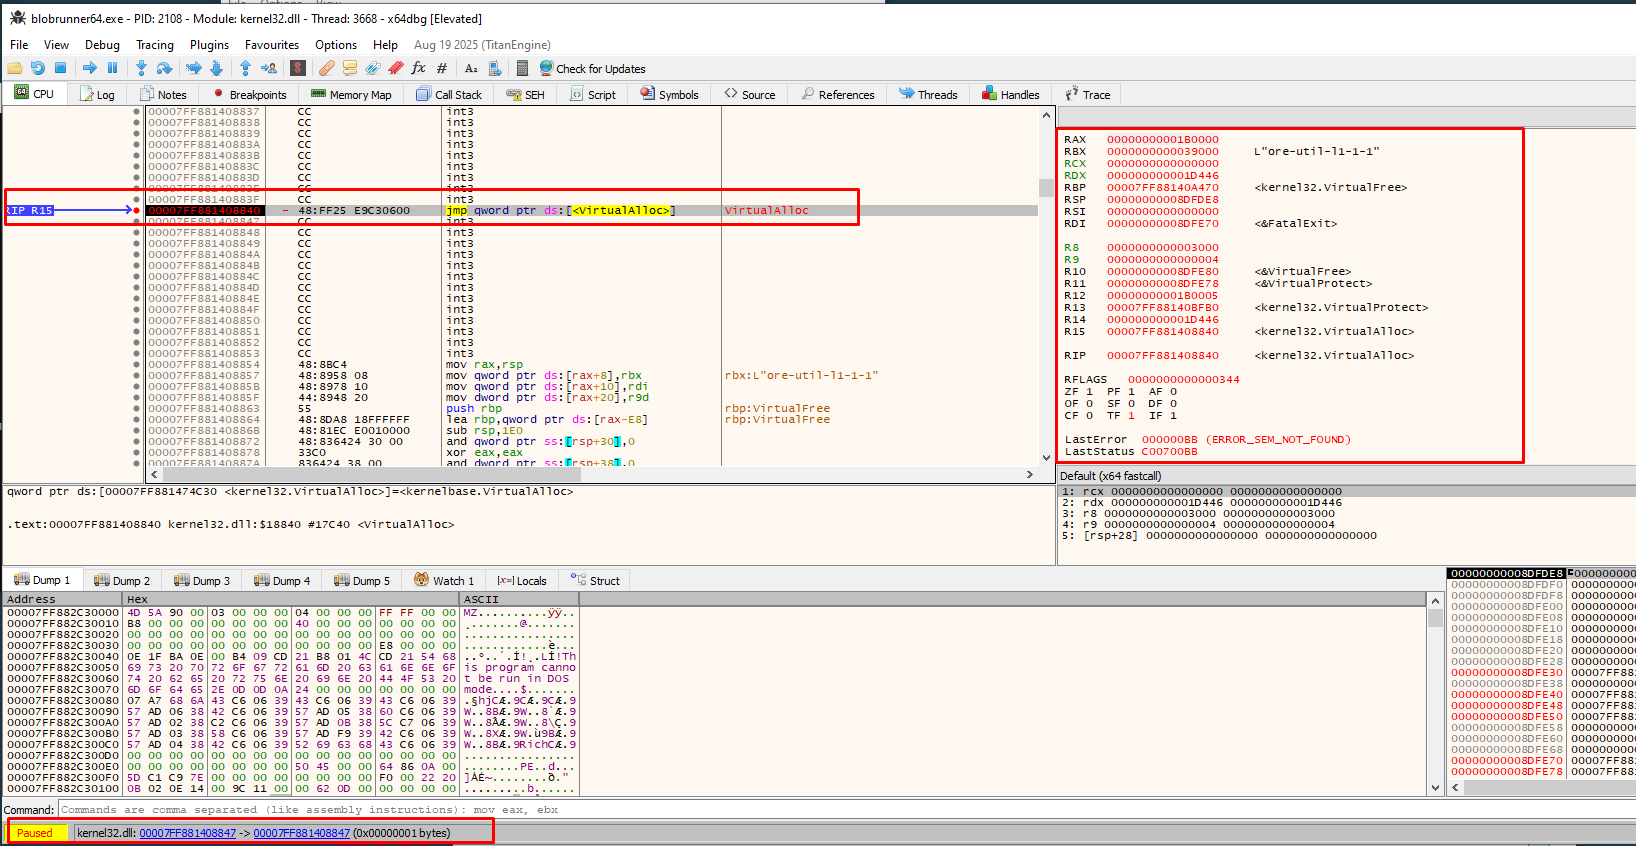Switch to the Dump 2 tab
1636x846 pixels.
(122, 580)
